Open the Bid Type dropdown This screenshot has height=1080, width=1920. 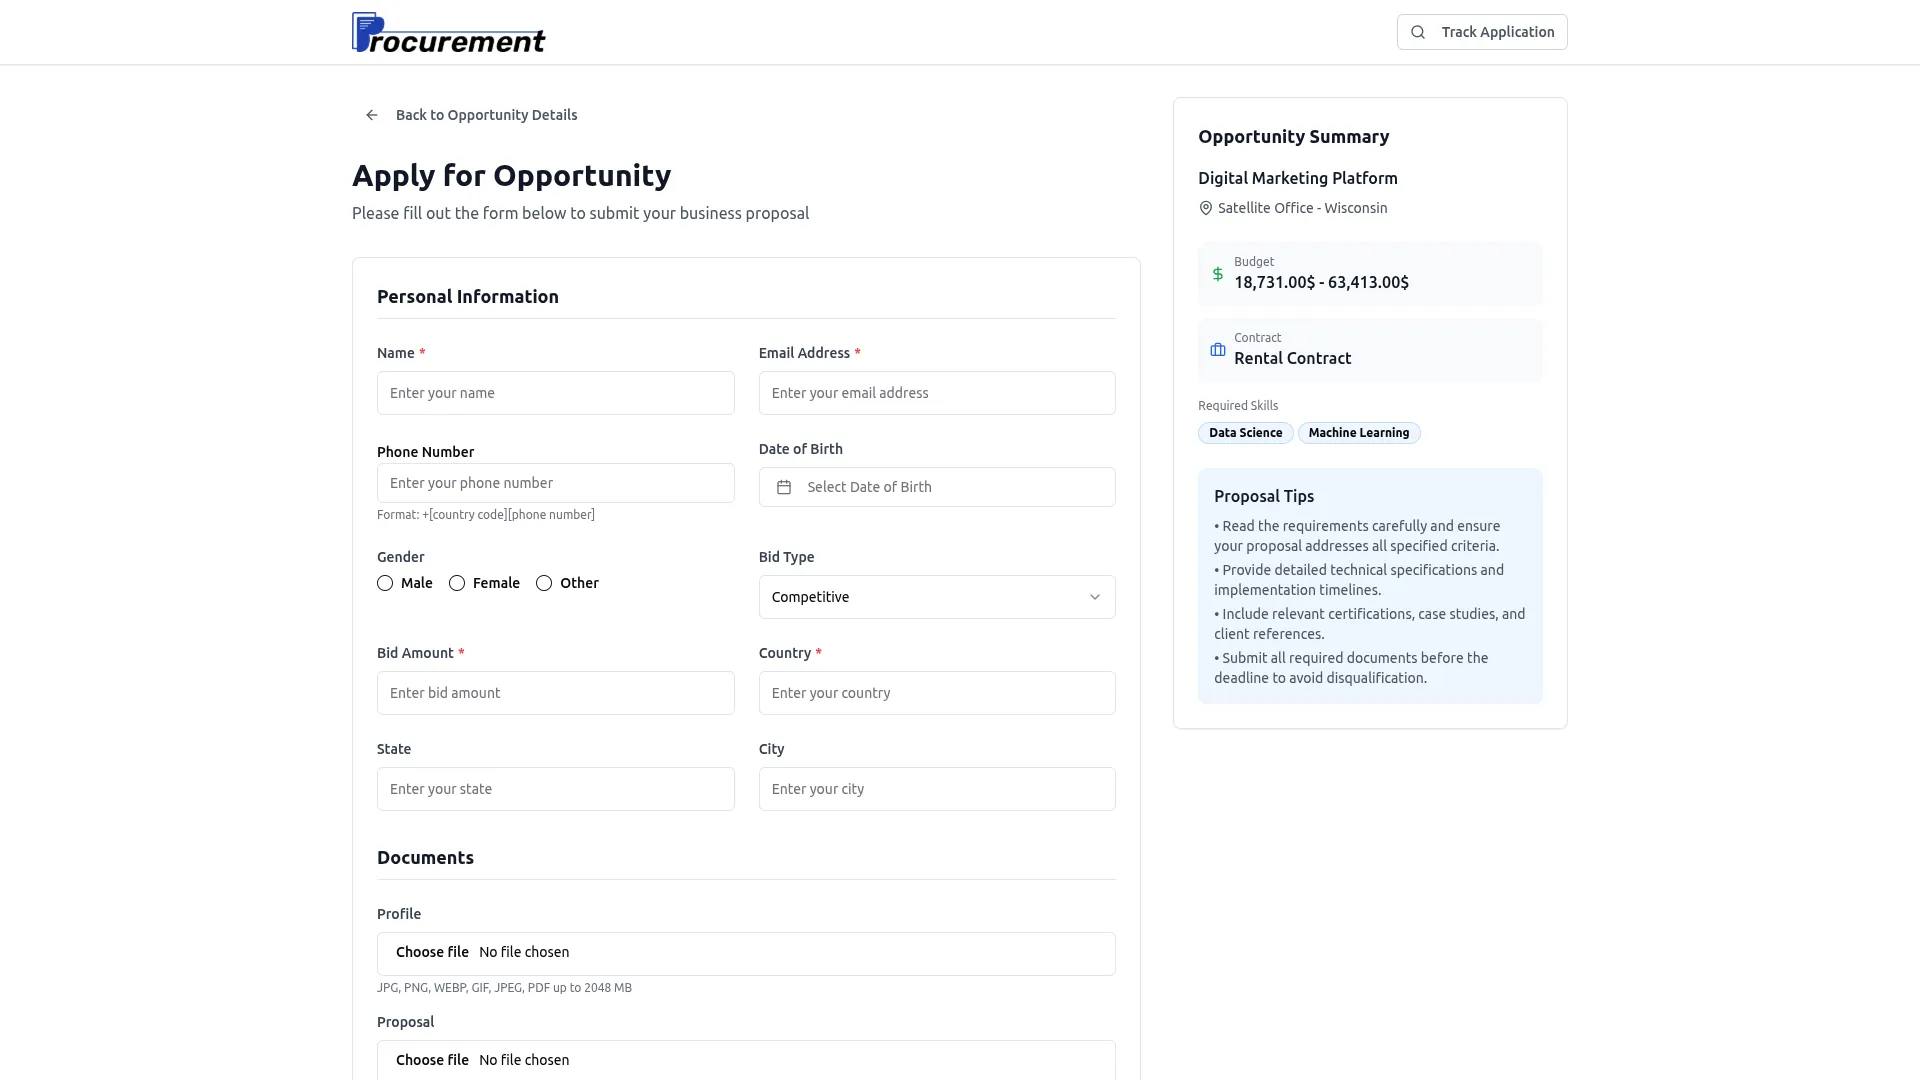(x=936, y=597)
